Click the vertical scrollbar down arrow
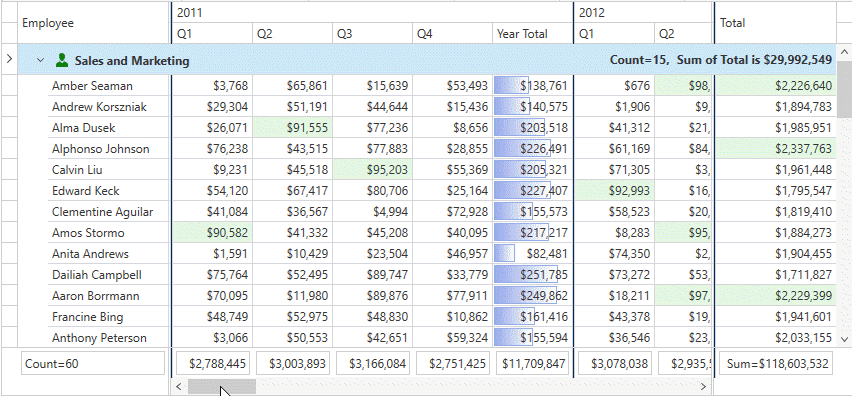 coord(844,339)
